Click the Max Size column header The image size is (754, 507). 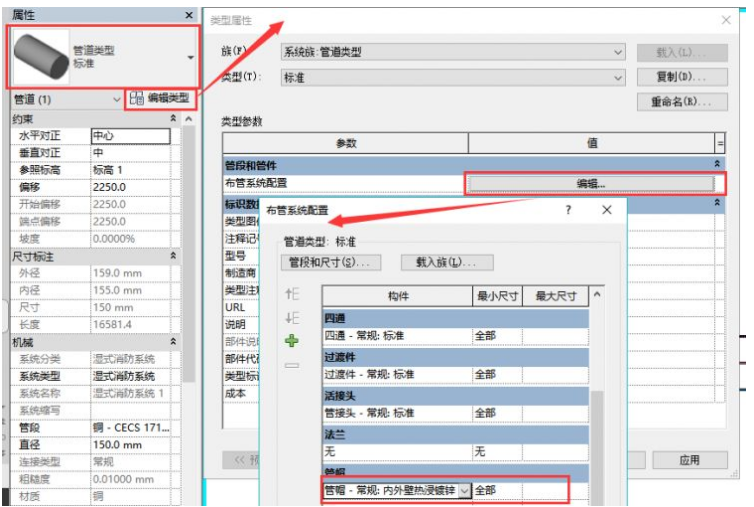(x=555, y=296)
